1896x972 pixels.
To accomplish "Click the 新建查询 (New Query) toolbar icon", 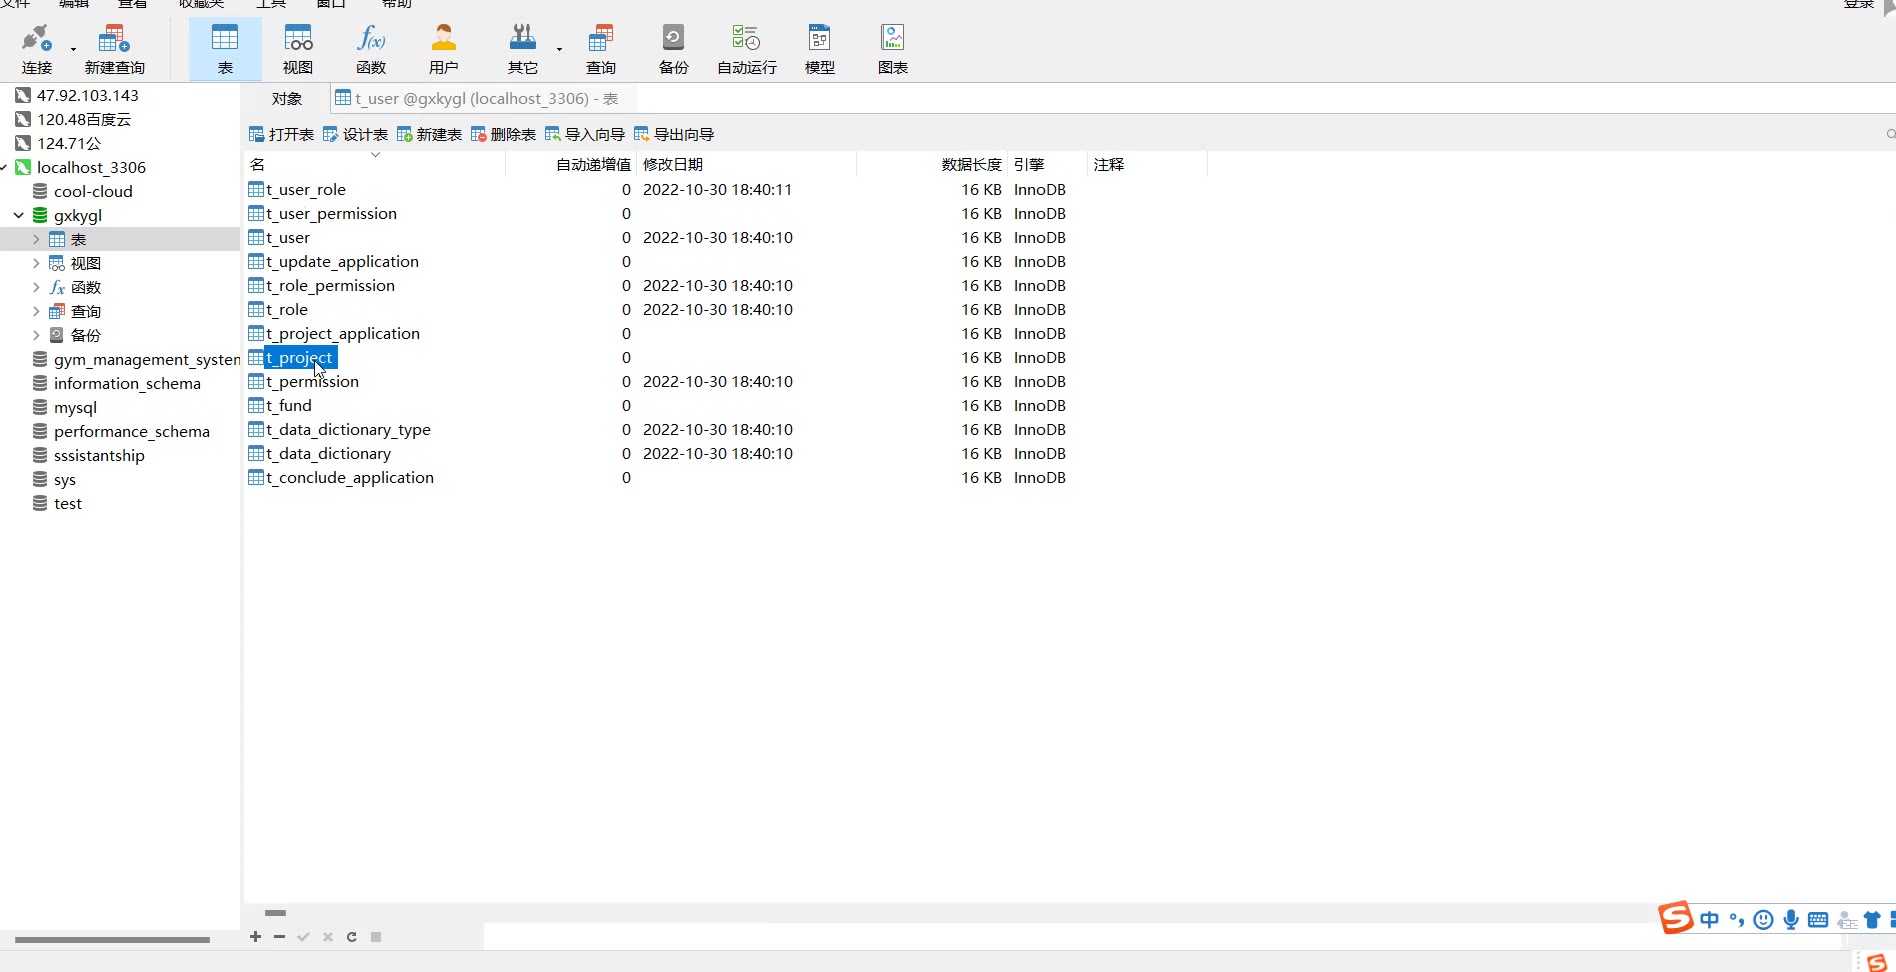I will pos(114,49).
